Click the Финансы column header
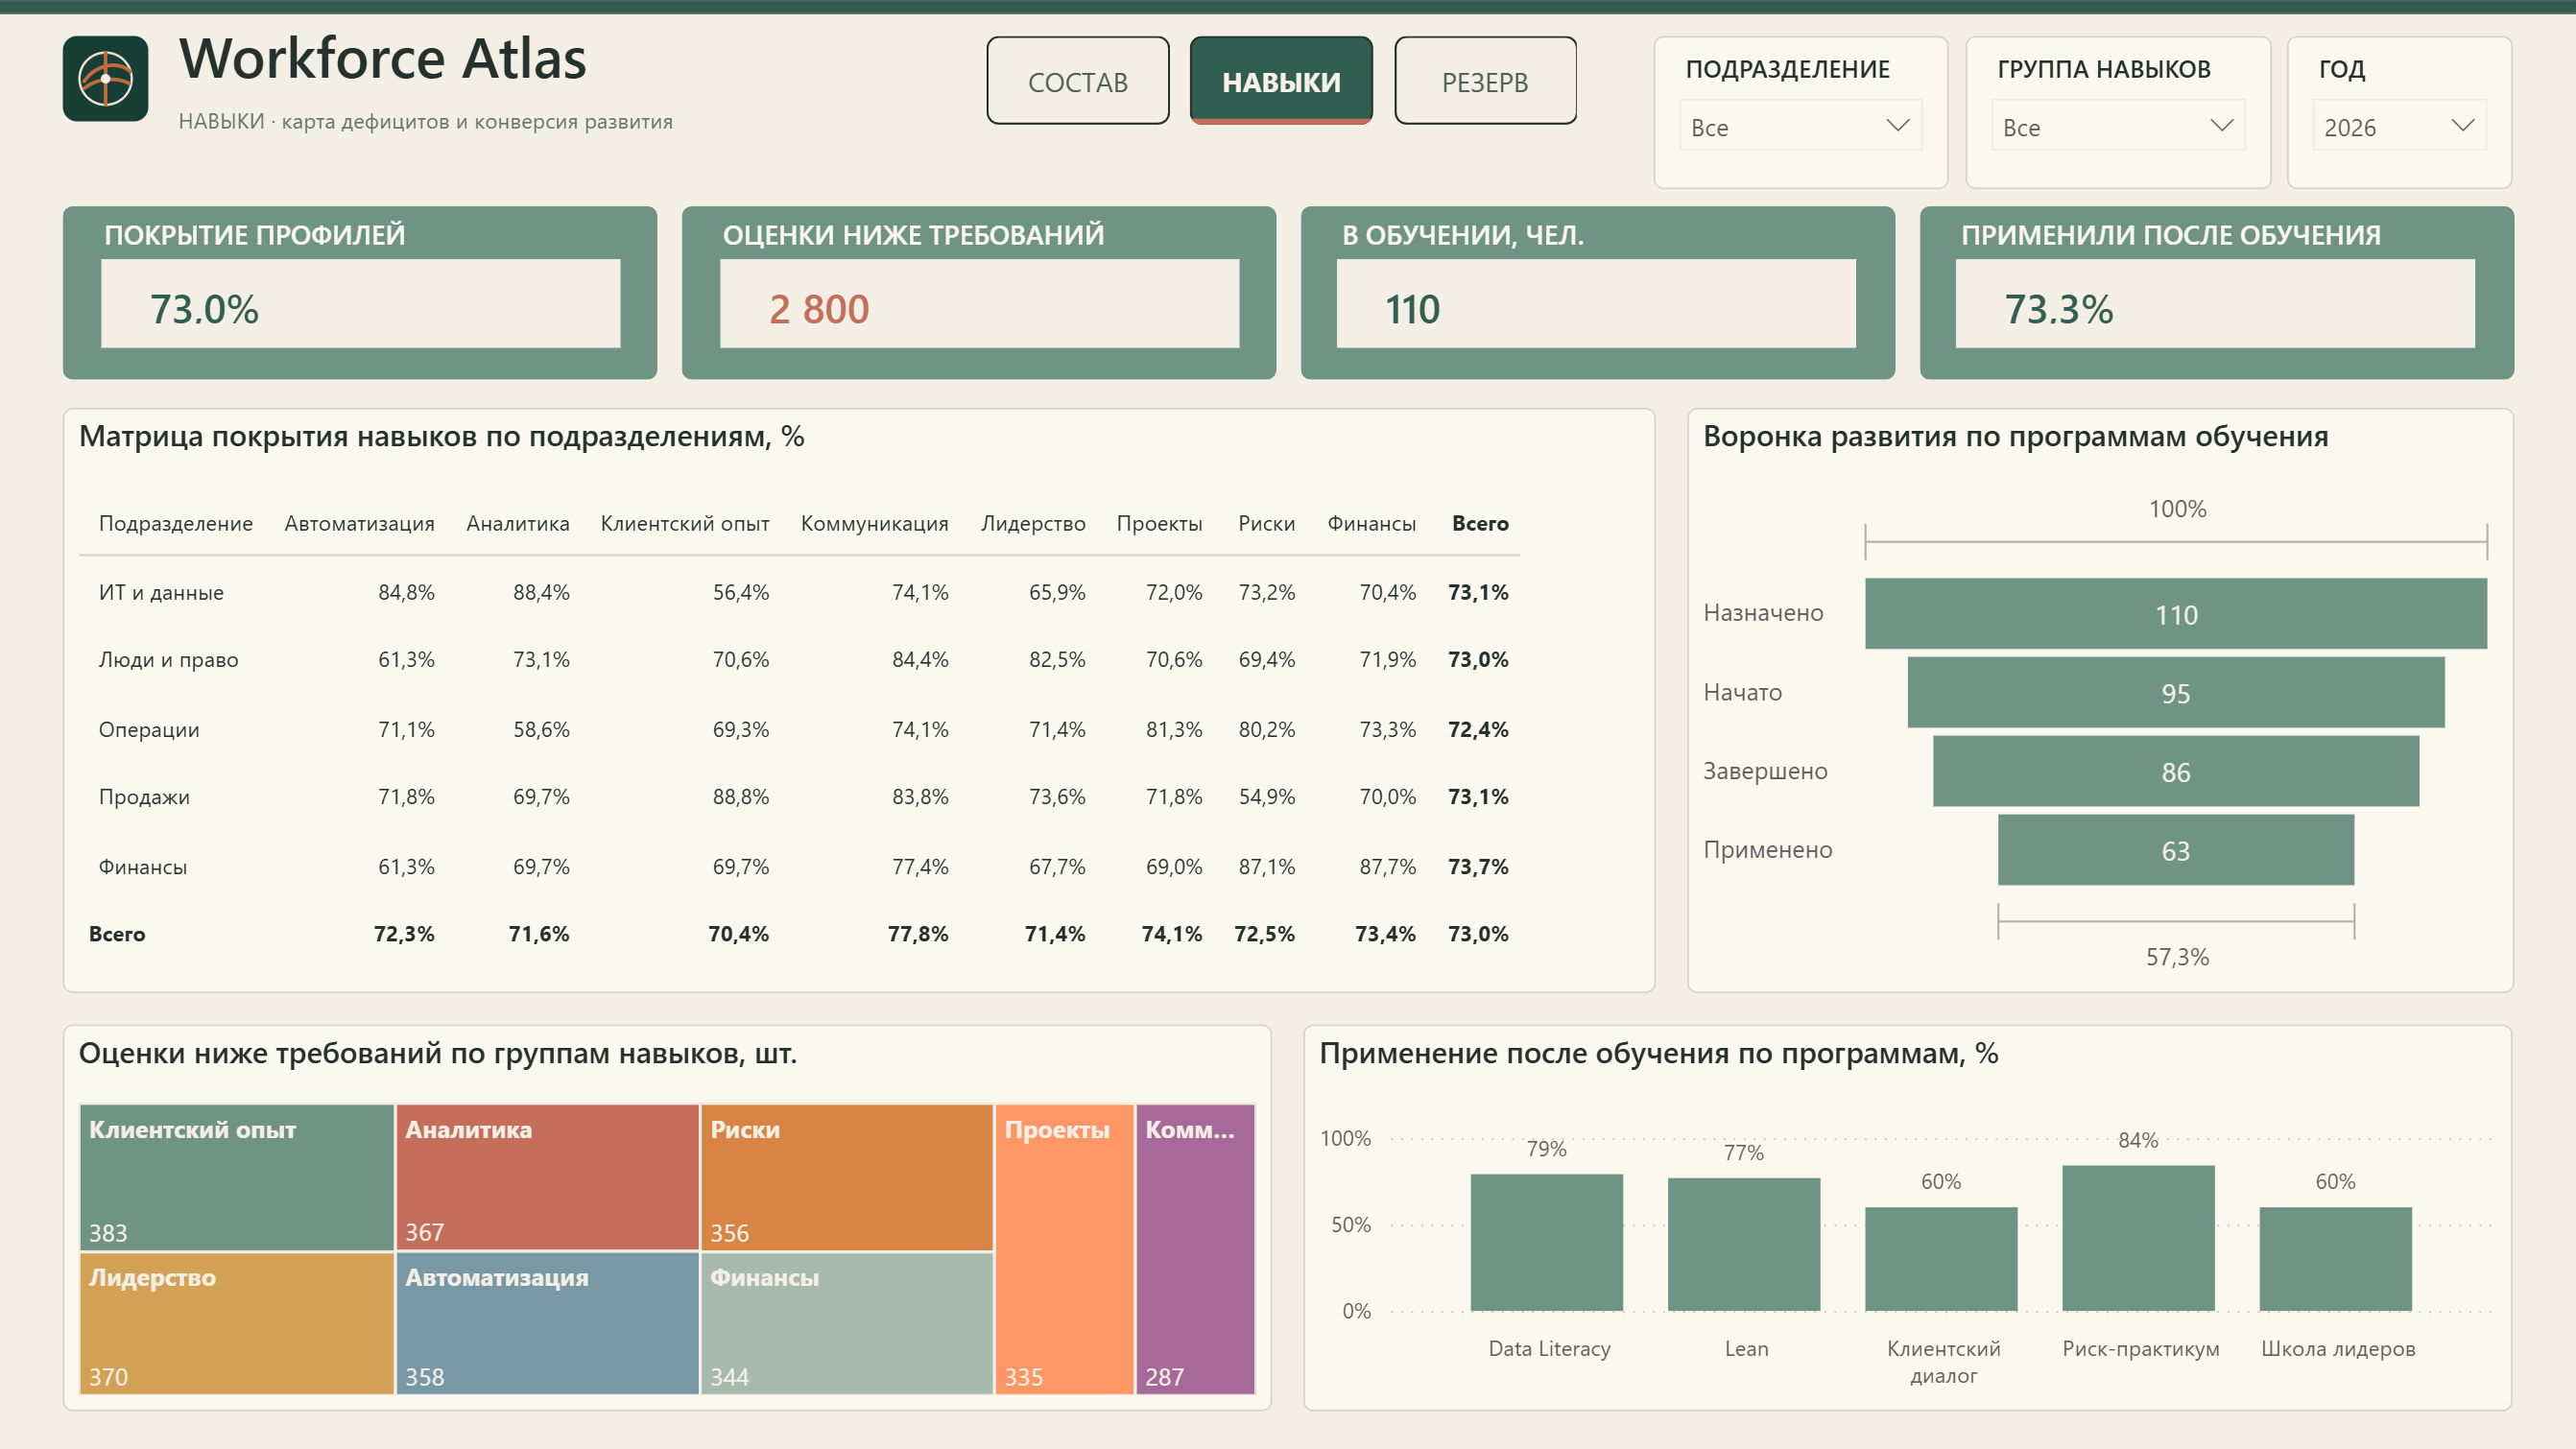Viewport: 2576px width, 1449px height. pos(1371,523)
